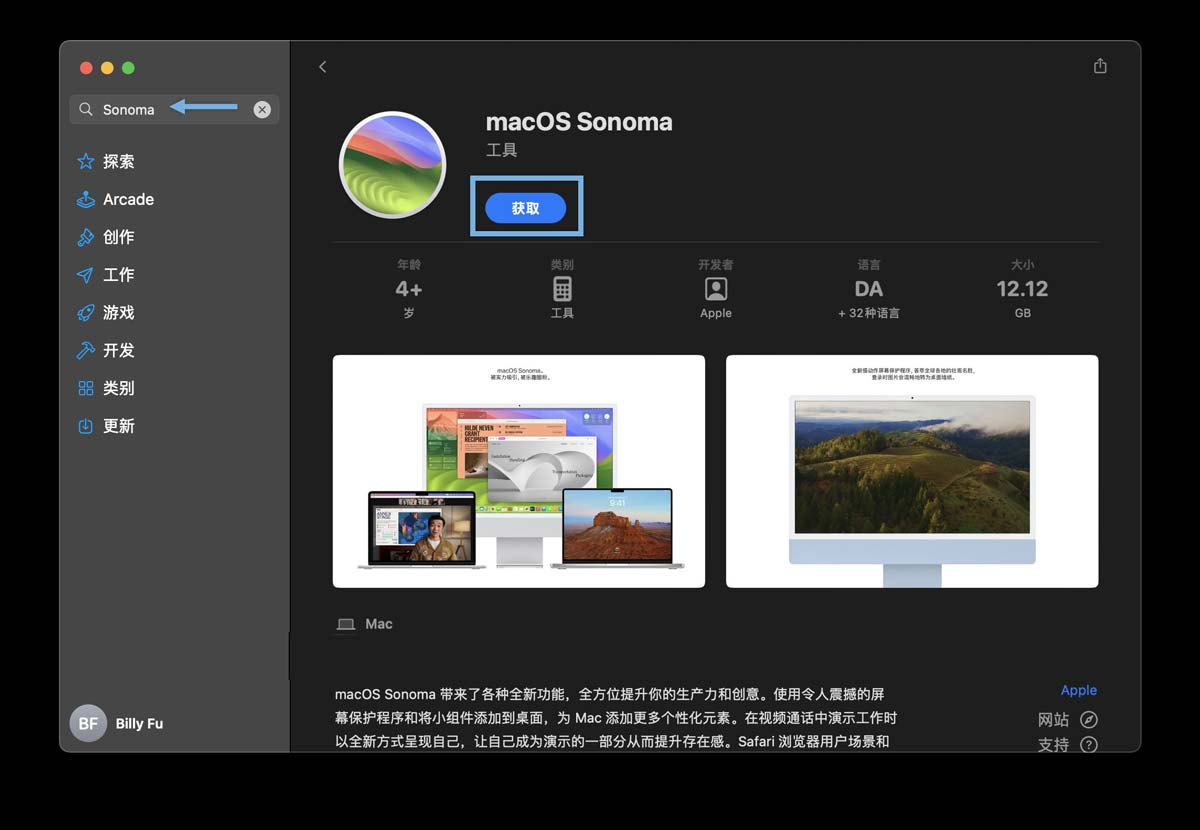Open Billy Fu account profile

(117, 723)
